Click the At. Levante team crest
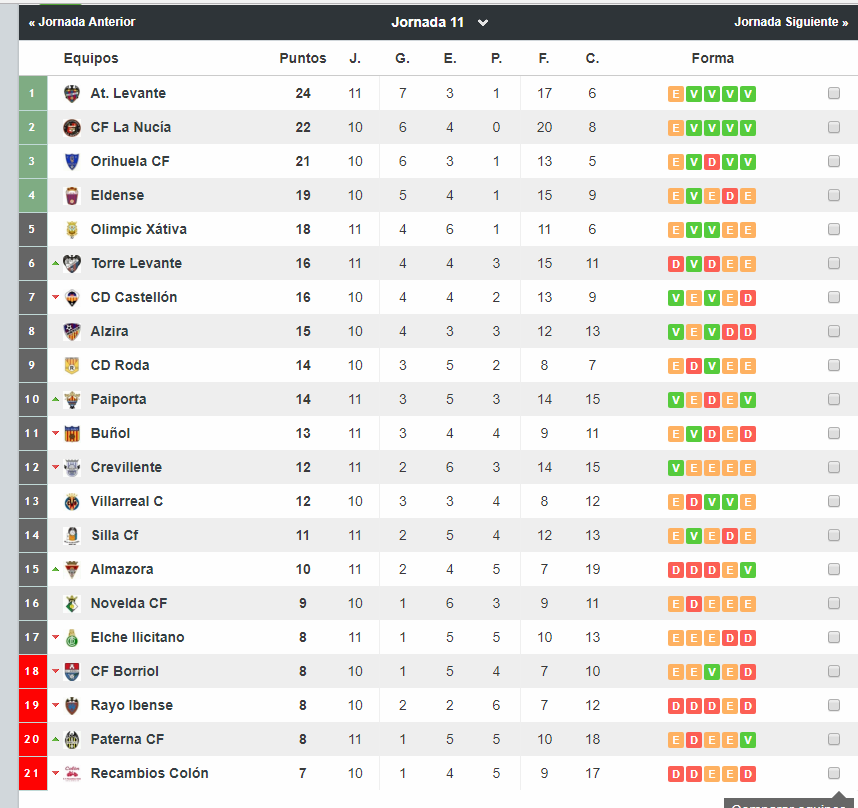 (x=72, y=94)
